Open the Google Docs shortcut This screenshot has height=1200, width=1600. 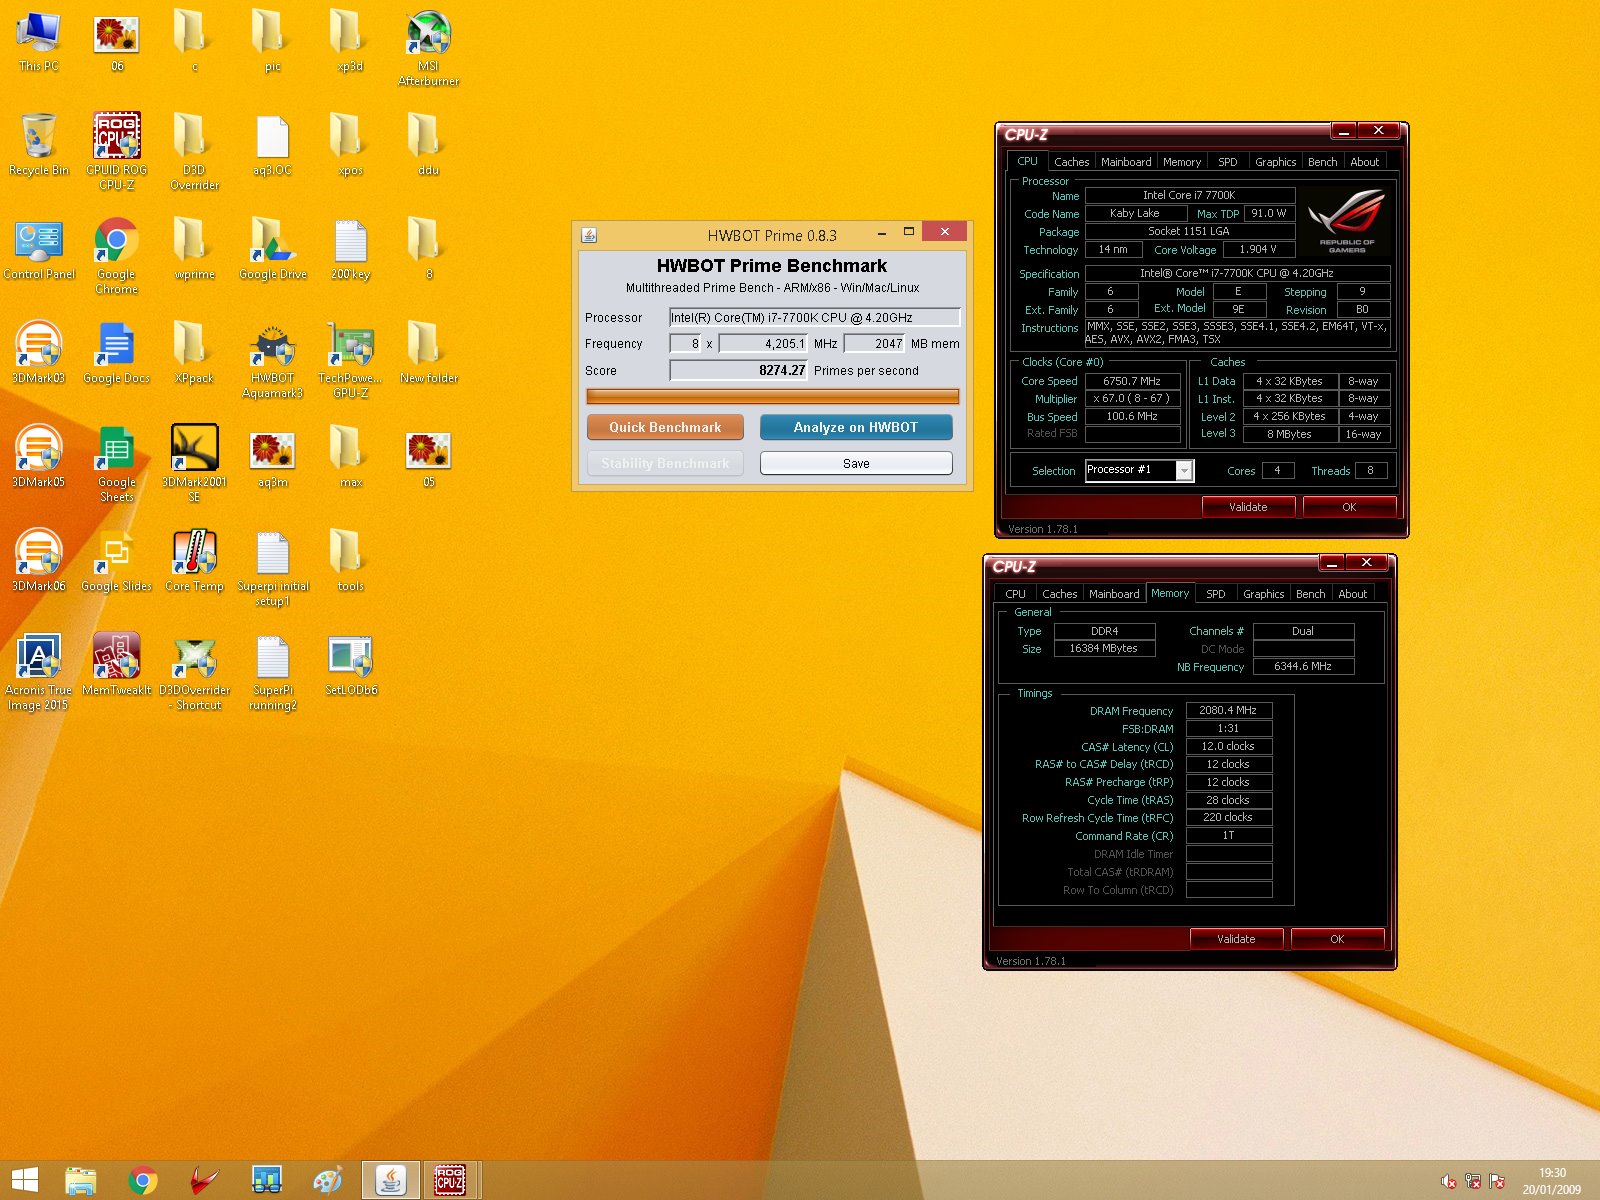coord(117,353)
